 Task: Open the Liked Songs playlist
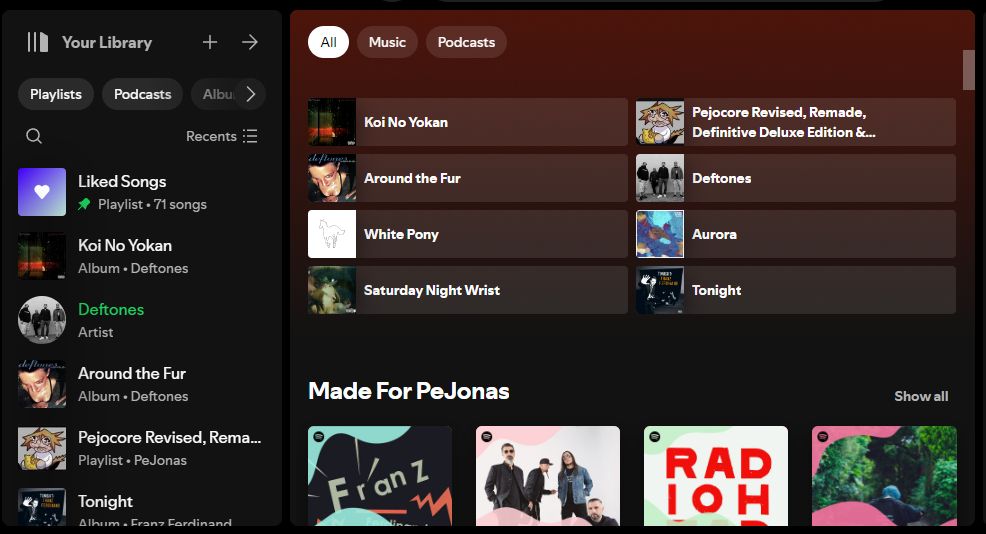point(141,192)
